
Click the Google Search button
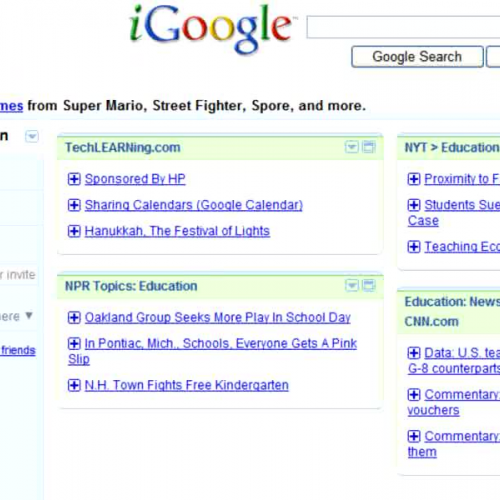417,57
